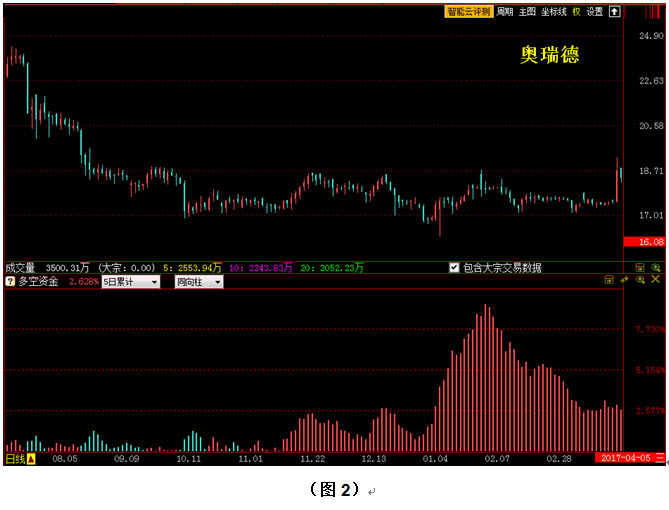Click the up arrow icon beside 设置
Image resolution: width=669 pixels, height=510 pixels.
coord(614,12)
